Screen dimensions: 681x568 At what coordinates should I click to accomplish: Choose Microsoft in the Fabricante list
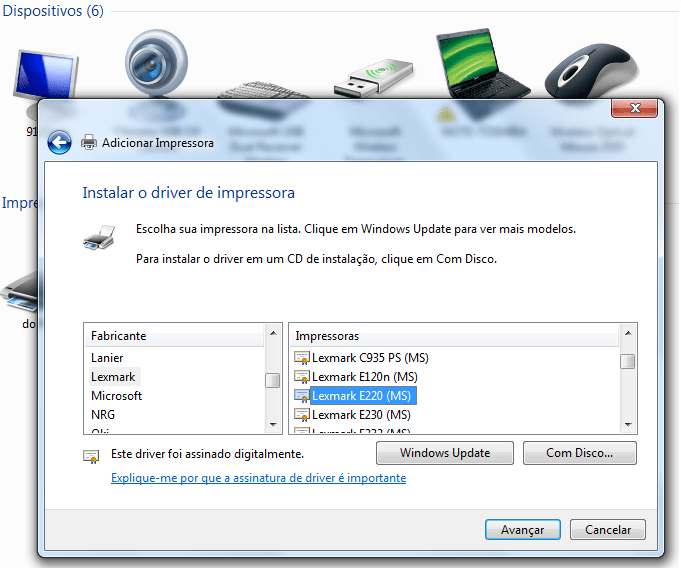116,396
